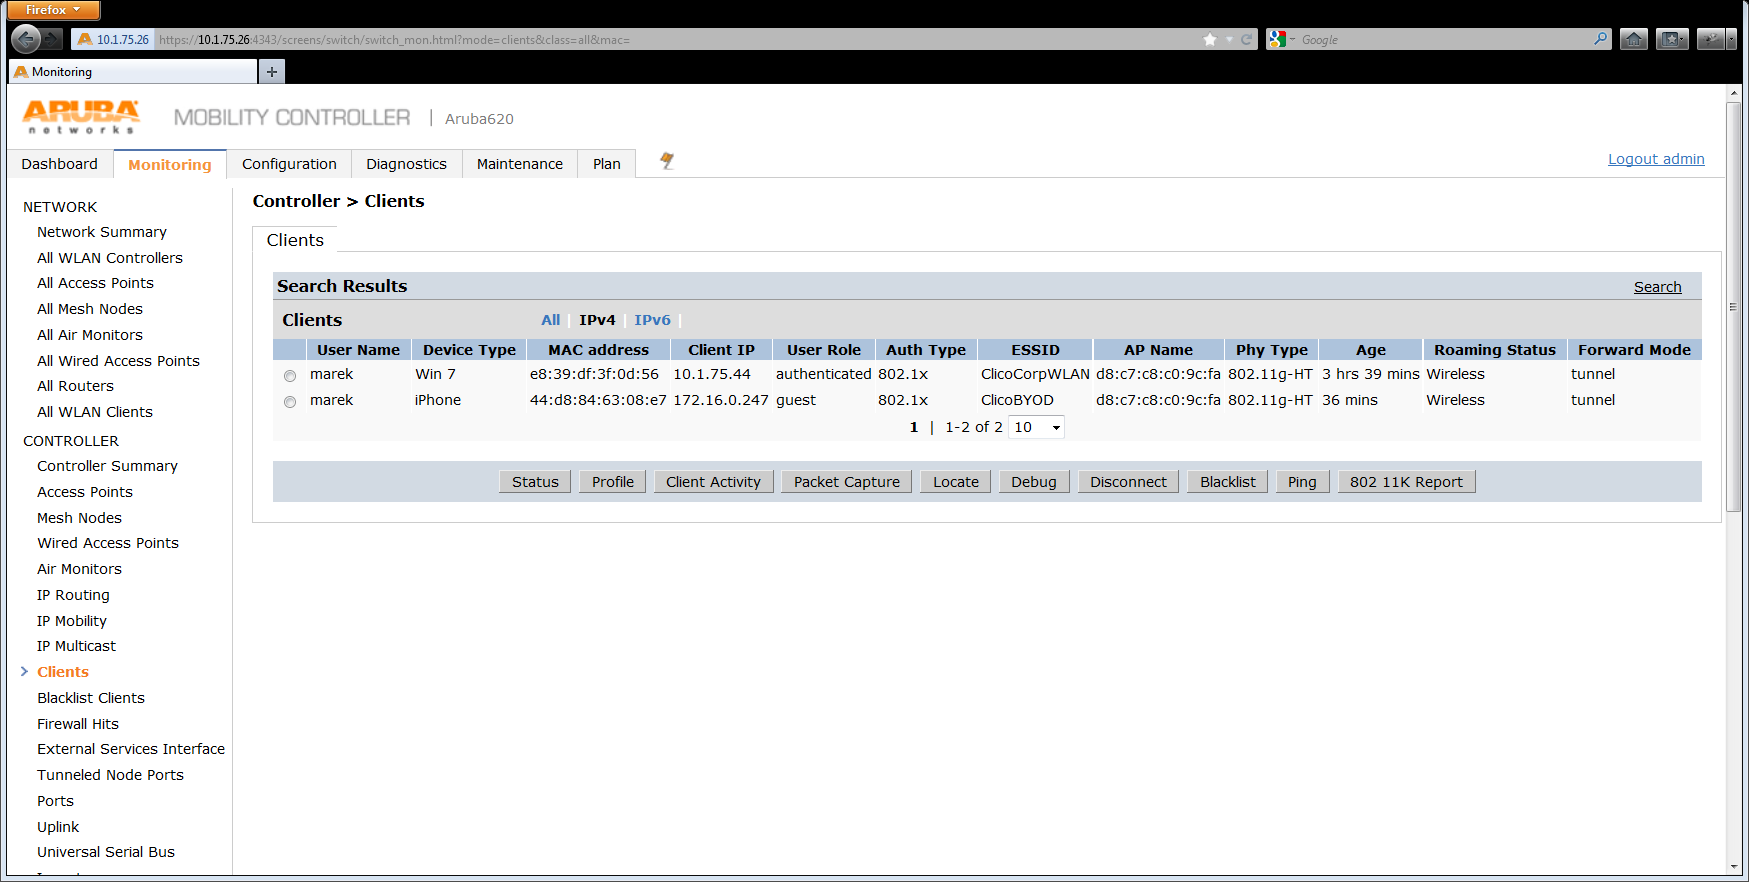The height and width of the screenshot is (882, 1749).
Task: Click the Logout admin link
Action: click(1656, 159)
